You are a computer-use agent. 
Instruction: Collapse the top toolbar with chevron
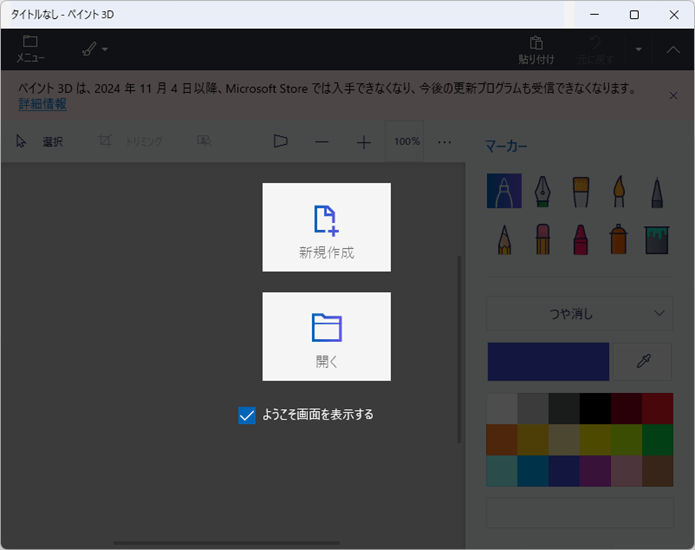tap(673, 50)
